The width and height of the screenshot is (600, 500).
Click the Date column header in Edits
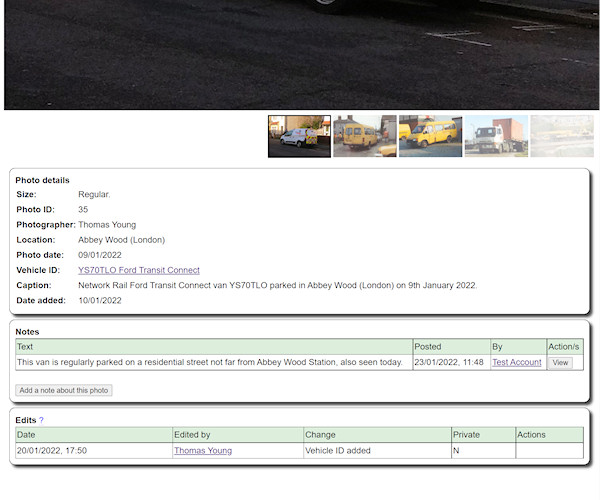point(26,435)
